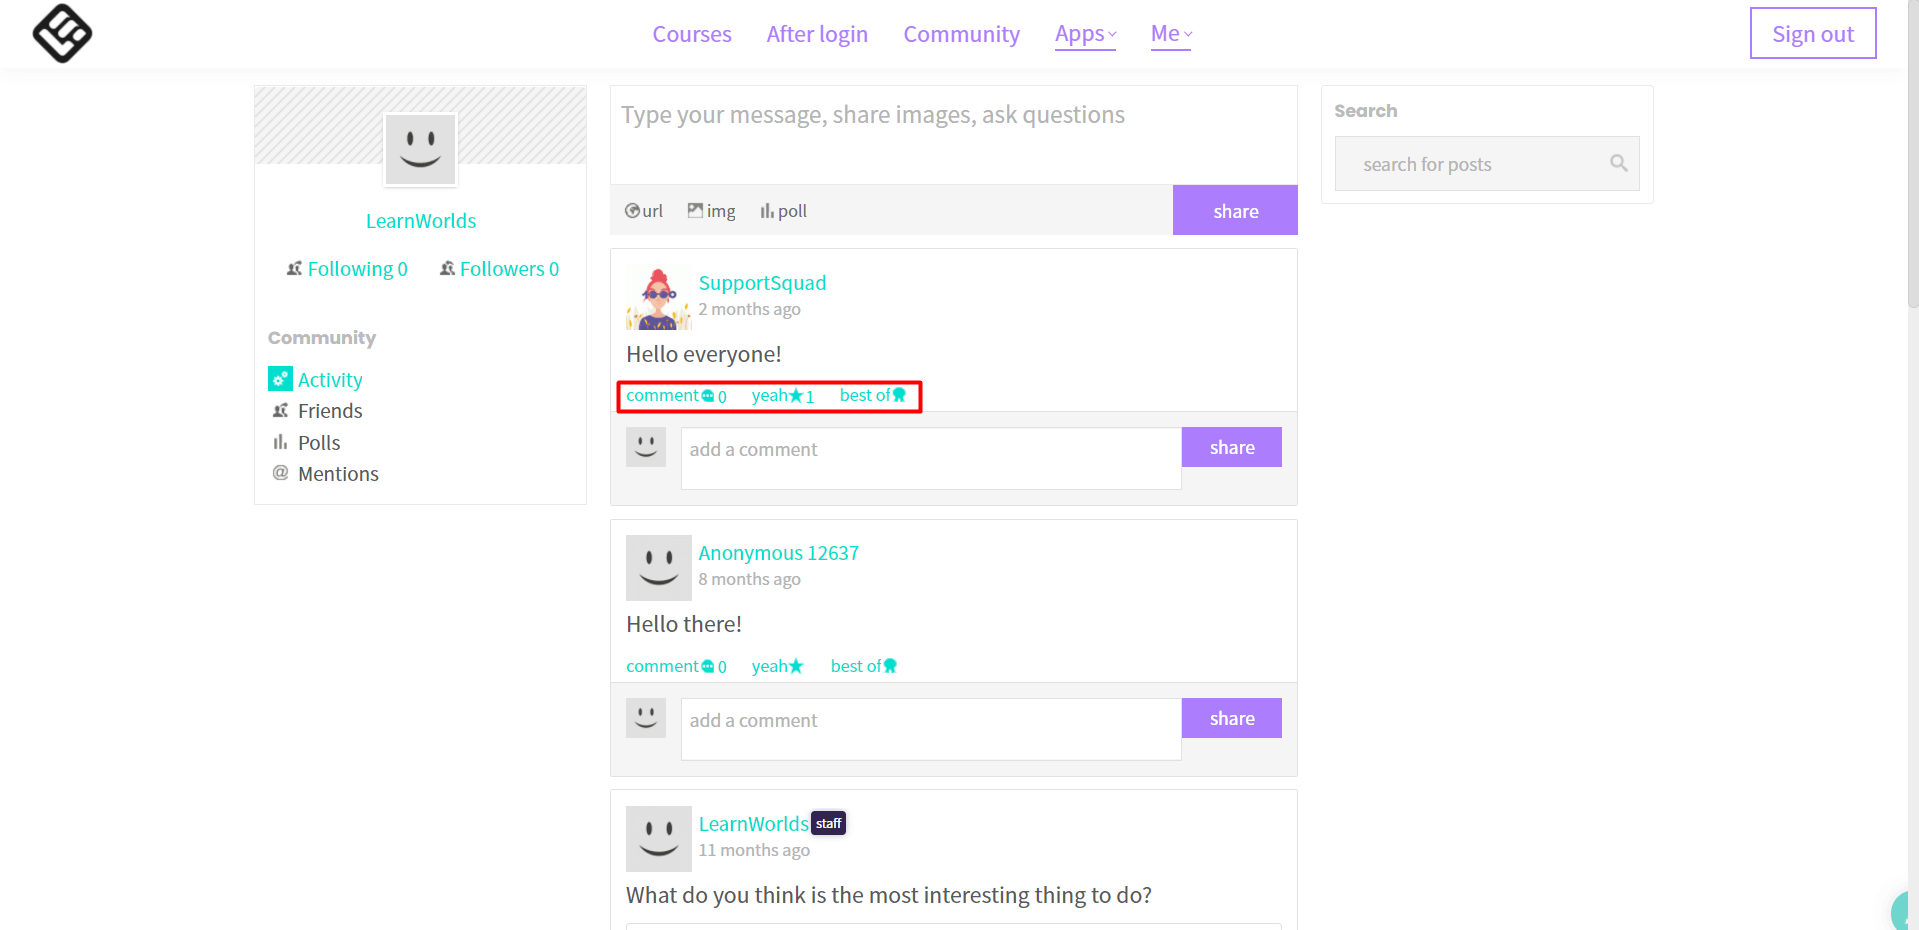Screen dimensions: 1919x930
Task: Open Anonymous 12637 avatar image
Action: 659,568
